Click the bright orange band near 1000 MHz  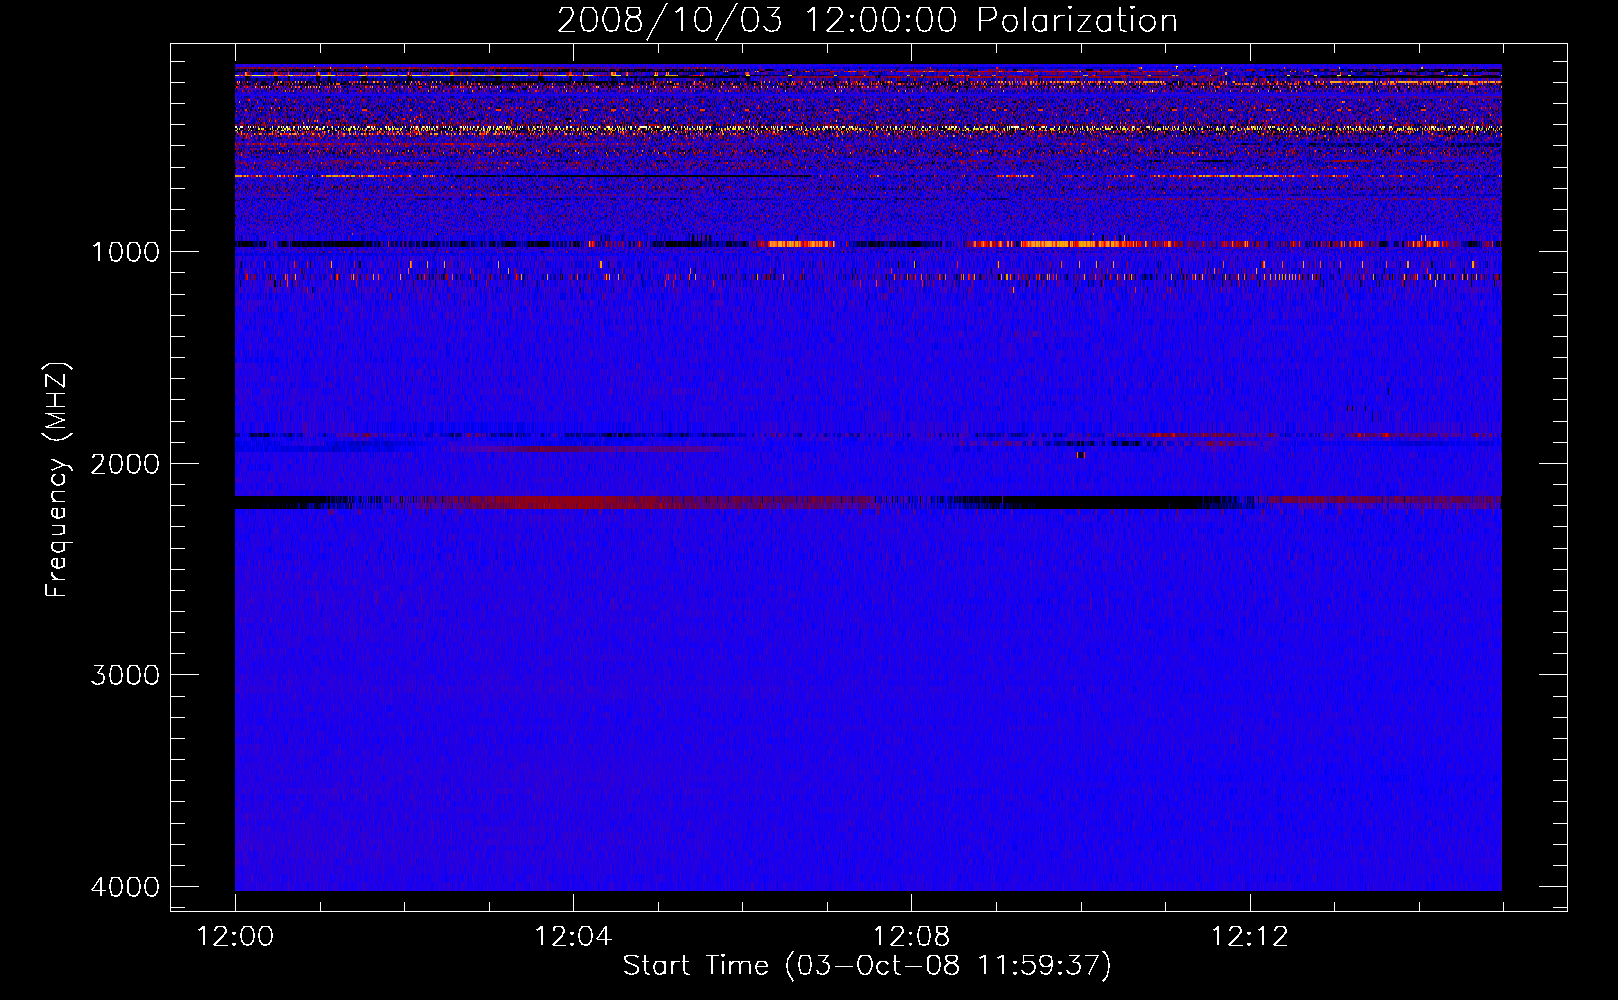pos(868,243)
